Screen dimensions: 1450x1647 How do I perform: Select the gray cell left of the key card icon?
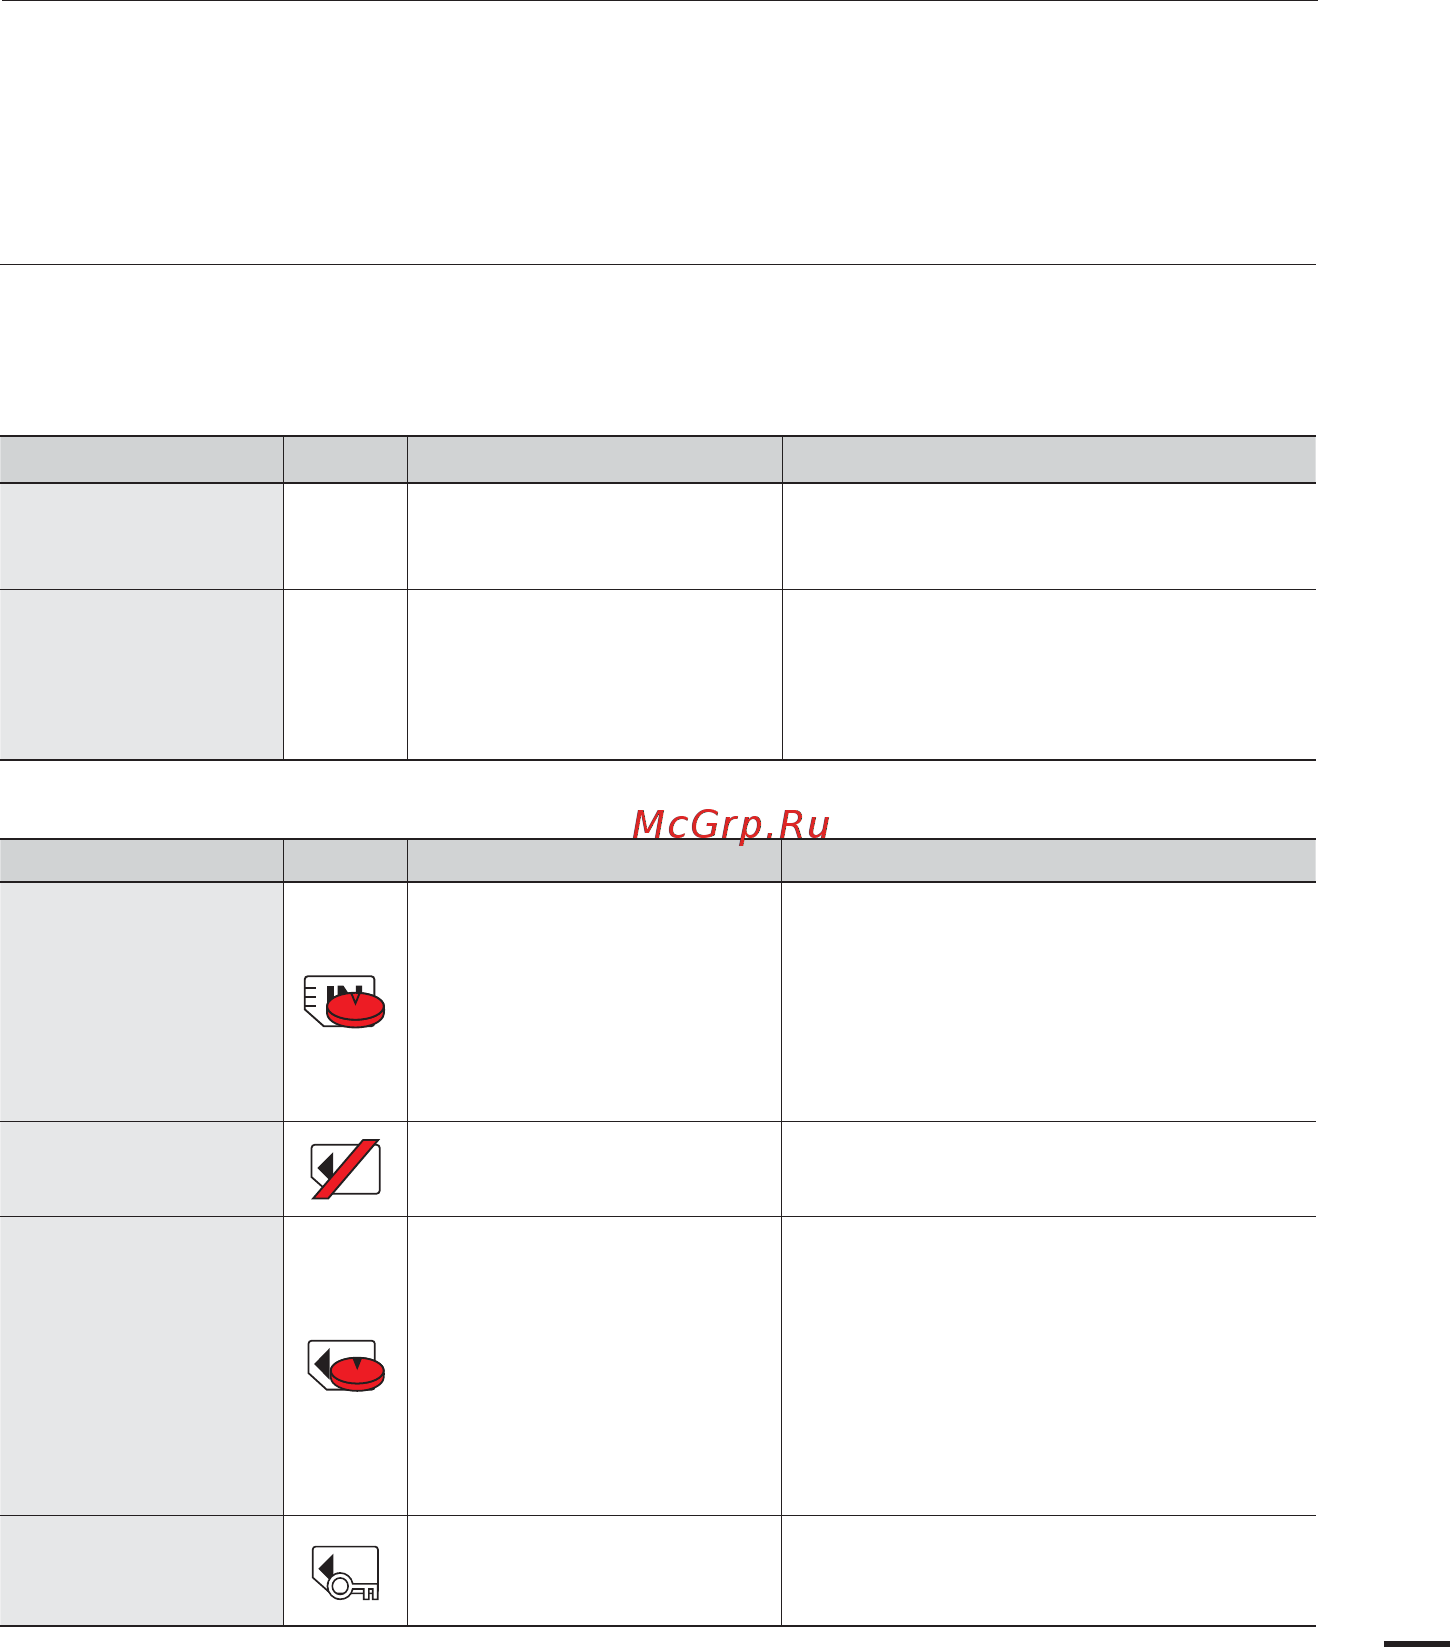141,1571
